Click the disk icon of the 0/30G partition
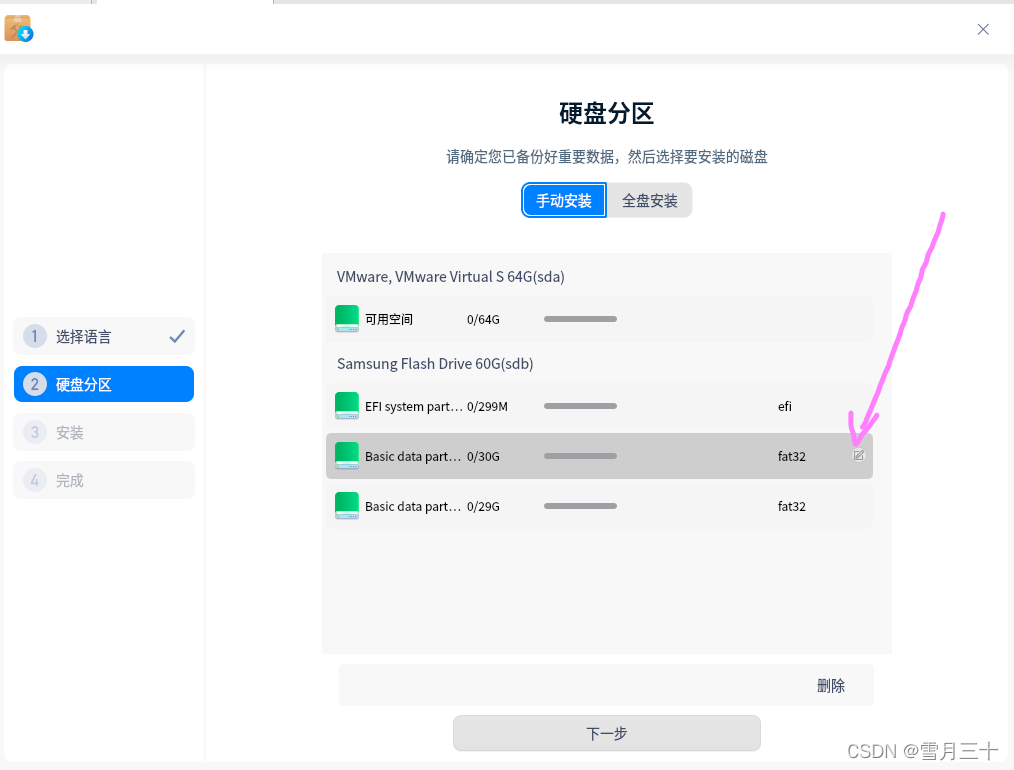The image size is (1014, 770). pos(347,456)
